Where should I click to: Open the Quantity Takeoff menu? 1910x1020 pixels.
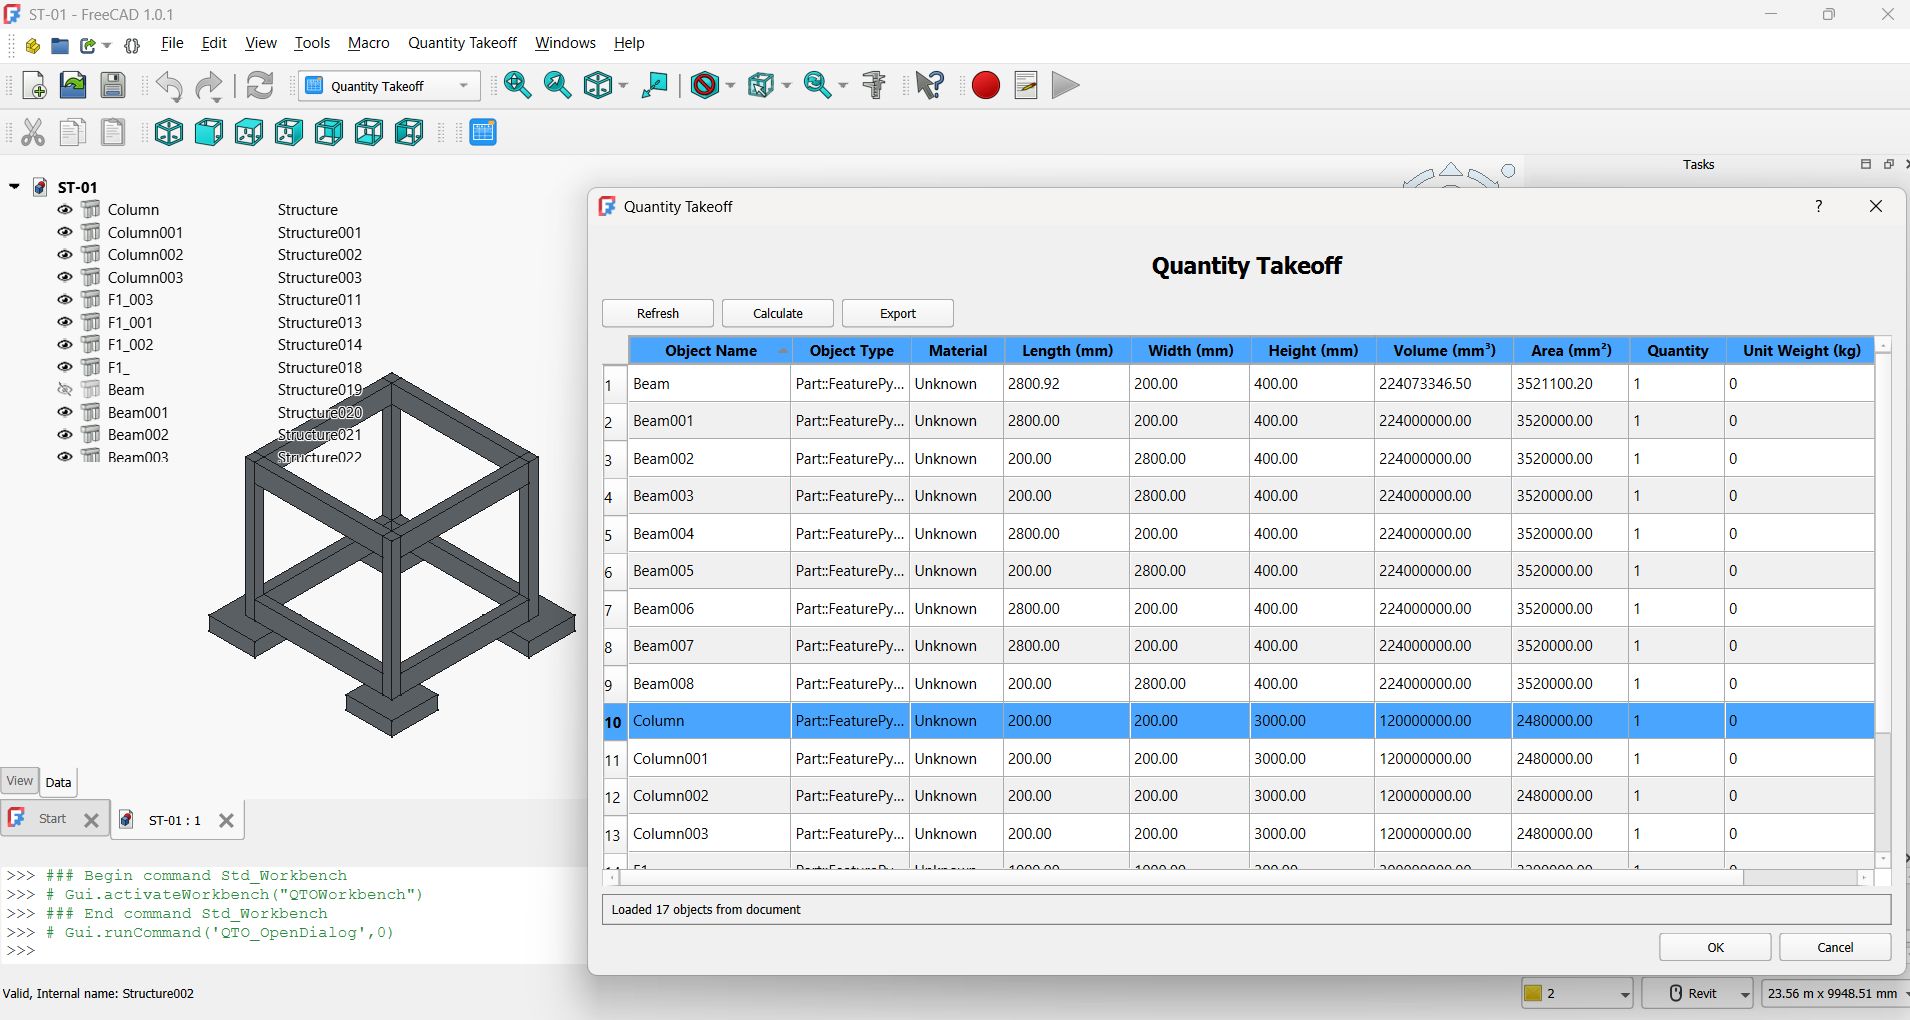coord(462,43)
